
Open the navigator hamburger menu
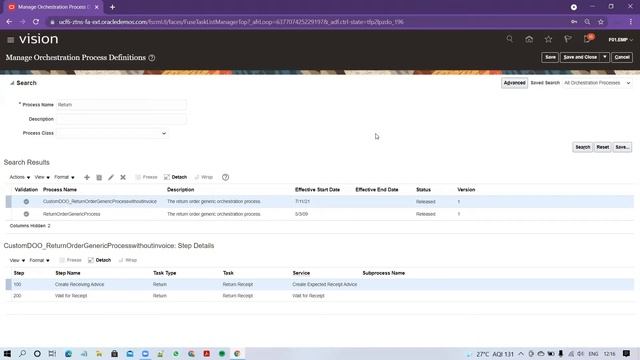(x=11, y=40)
